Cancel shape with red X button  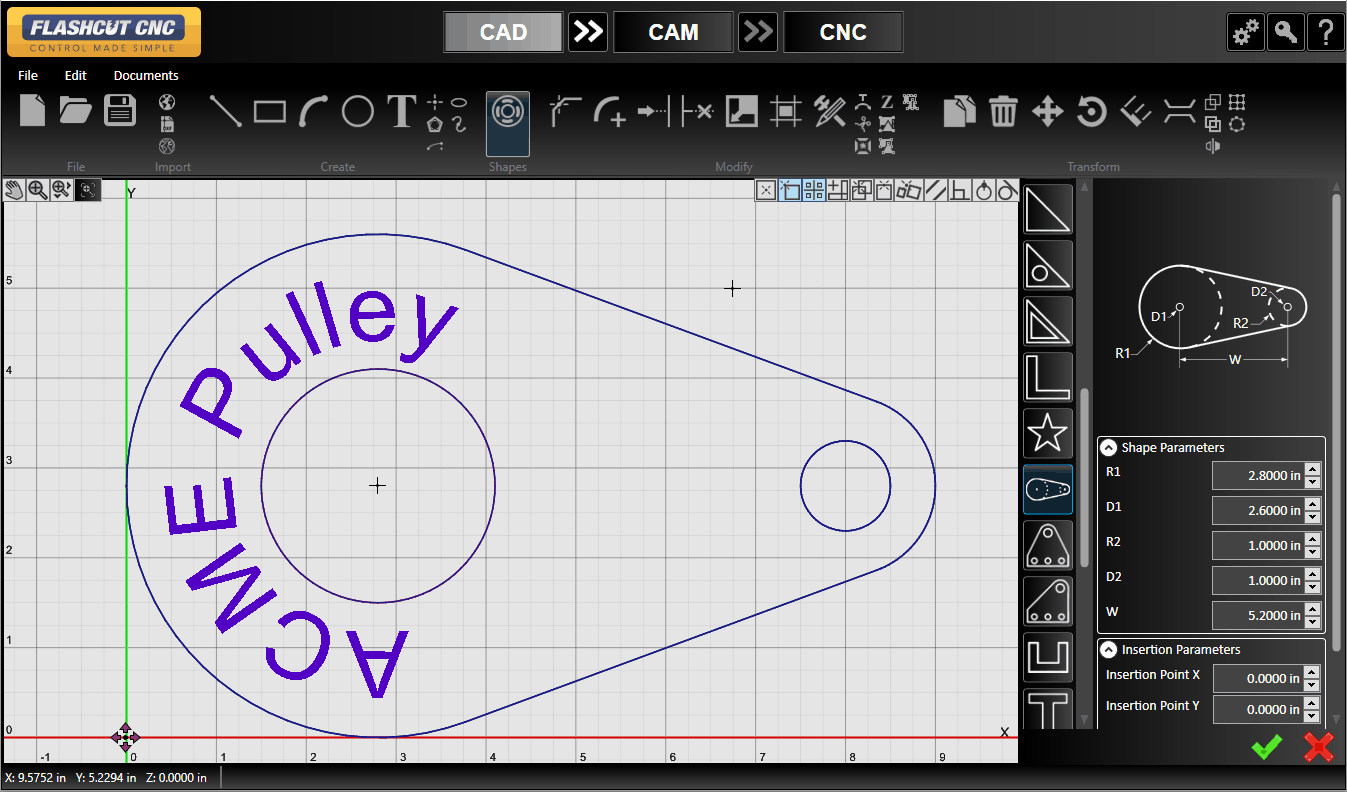[x=1319, y=747]
